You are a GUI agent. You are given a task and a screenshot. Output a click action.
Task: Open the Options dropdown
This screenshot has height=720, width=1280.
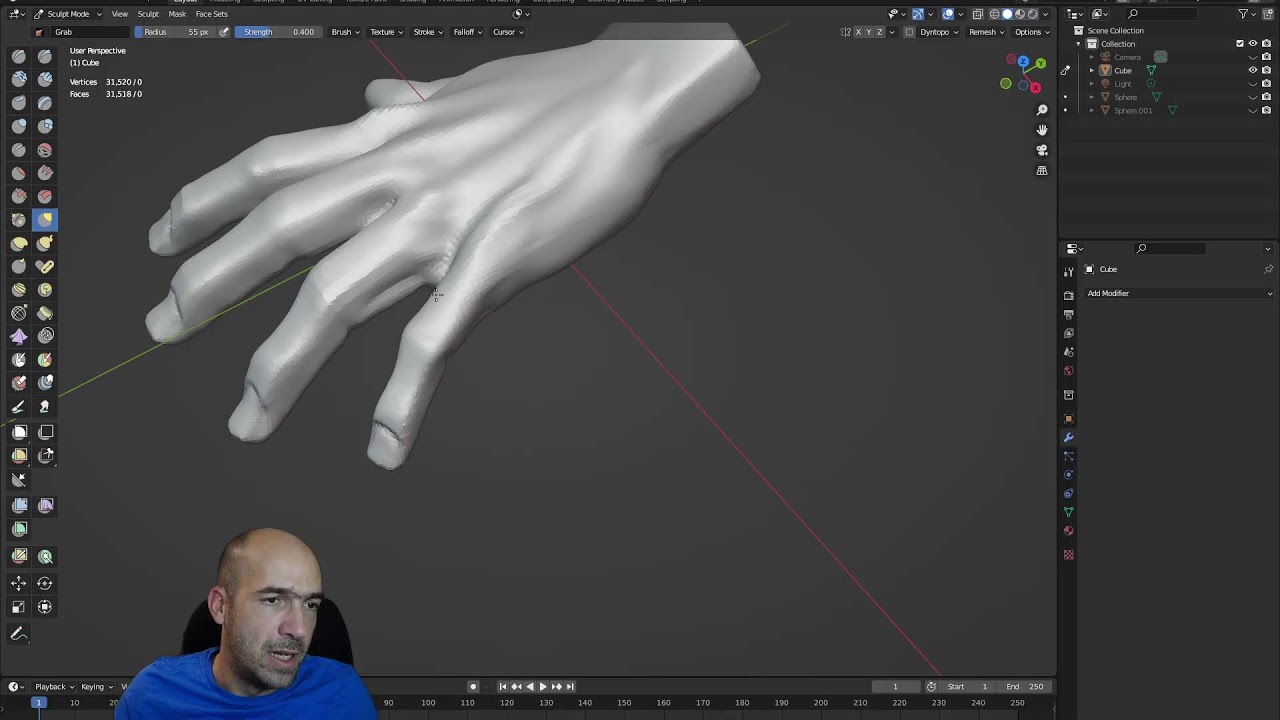click(1031, 32)
